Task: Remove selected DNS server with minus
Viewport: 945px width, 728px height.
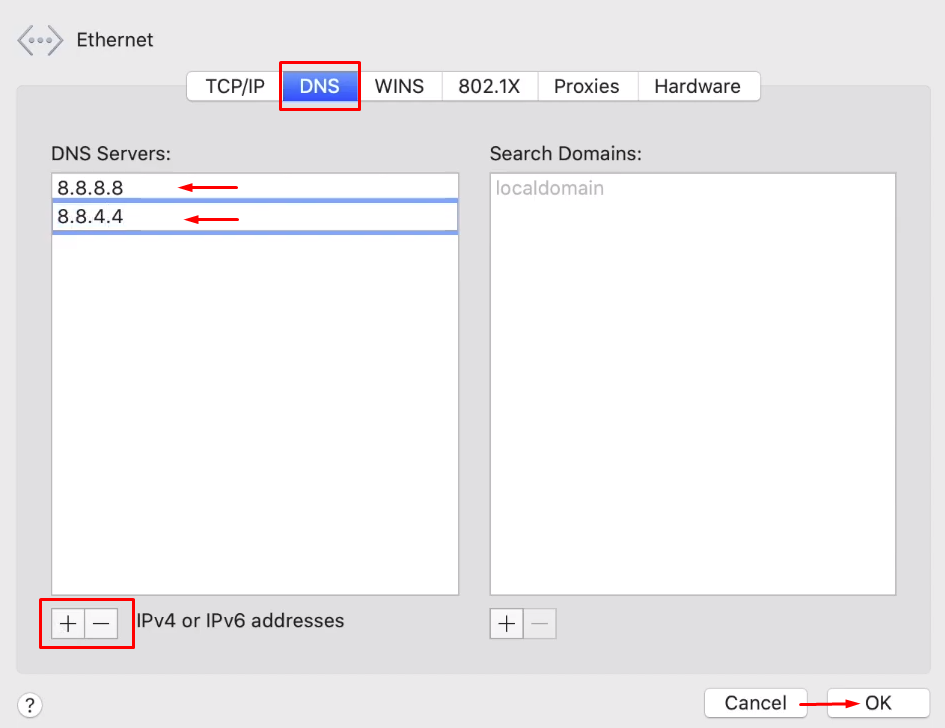Action: point(101,623)
